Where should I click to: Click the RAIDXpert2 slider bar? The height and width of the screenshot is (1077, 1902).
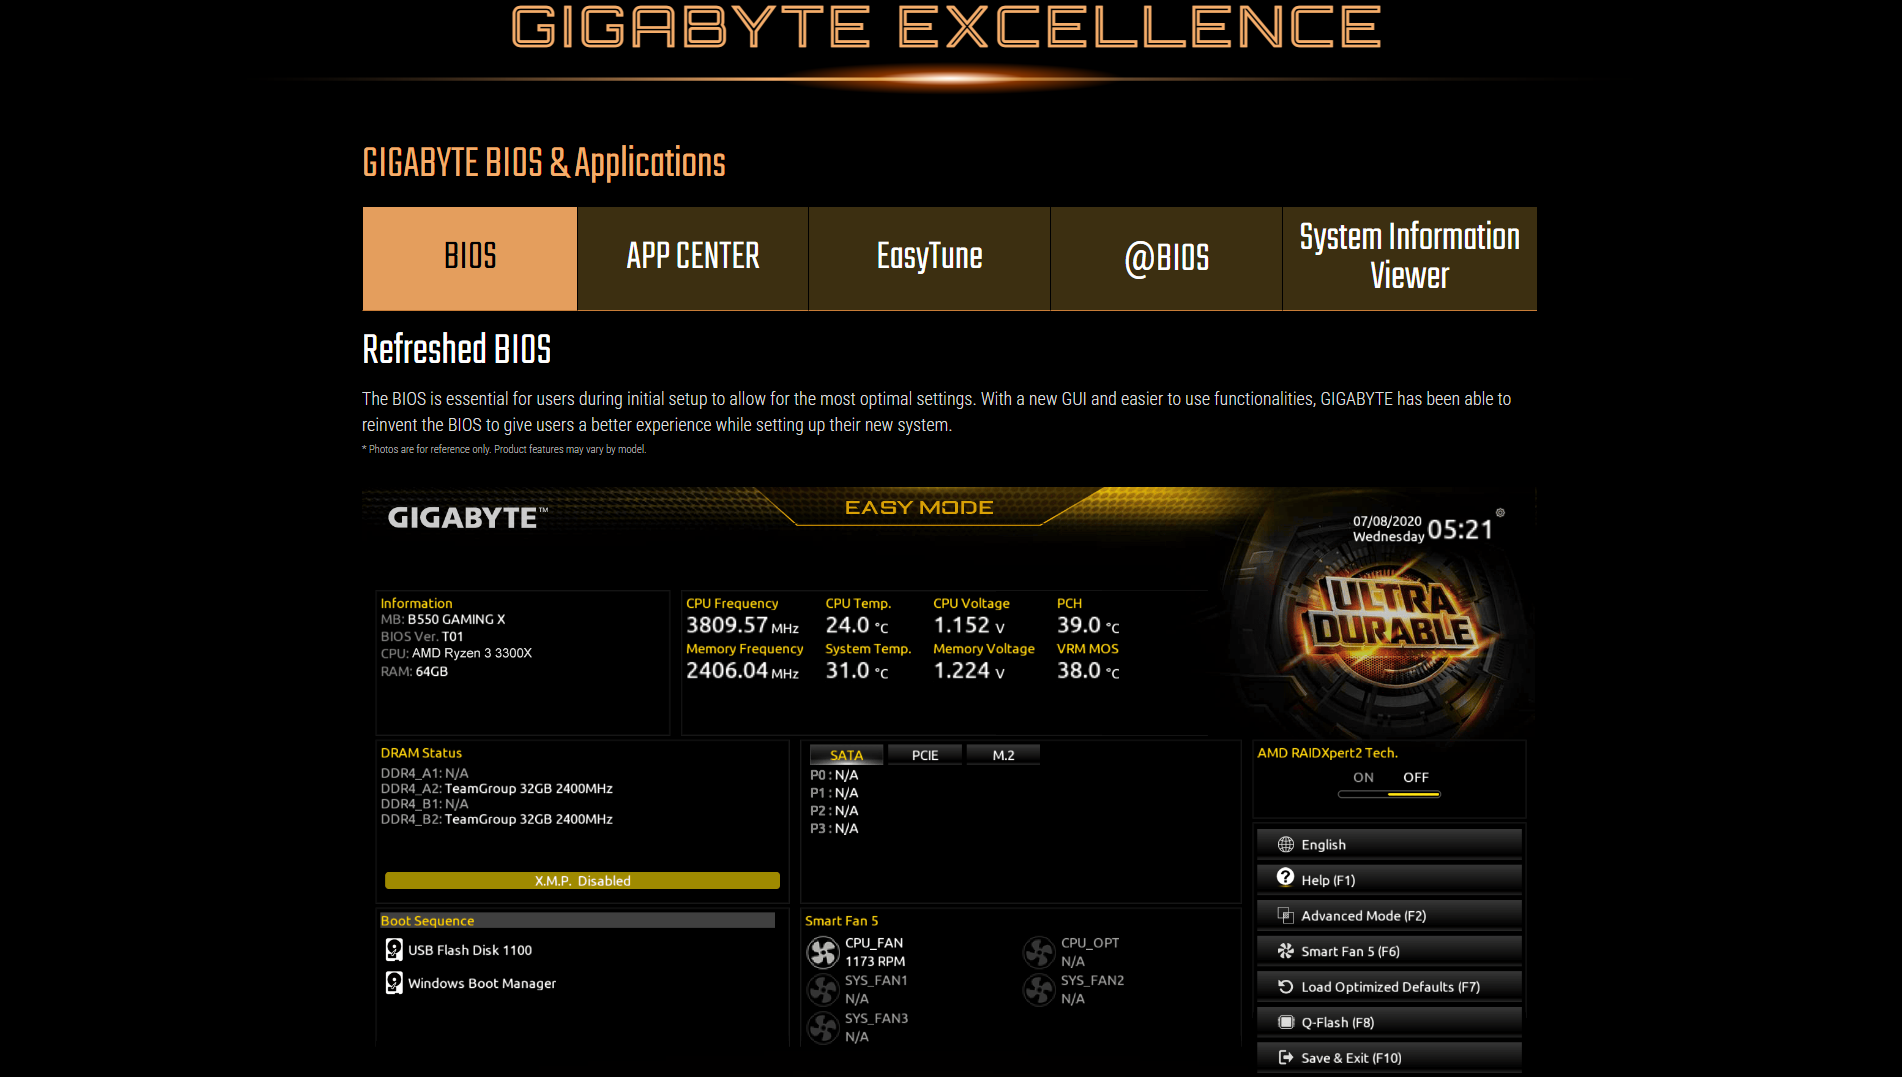point(1389,794)
